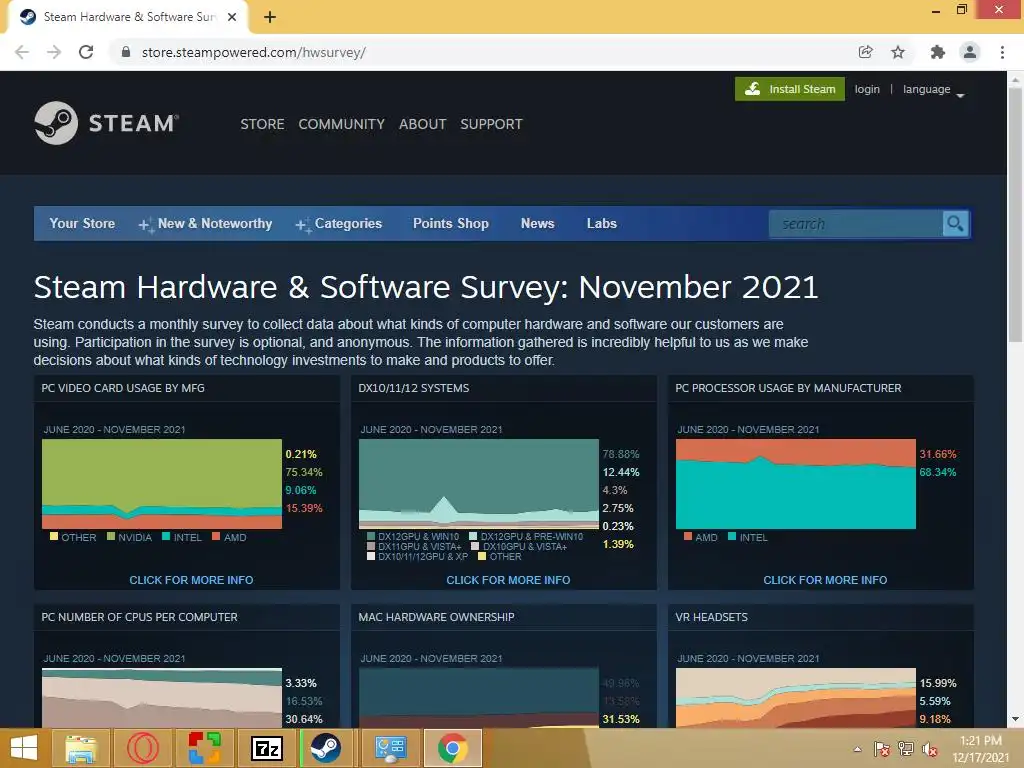The image size is (1024, 768).
Task: Click the processor usage chart
Action: tap(795, 484)
